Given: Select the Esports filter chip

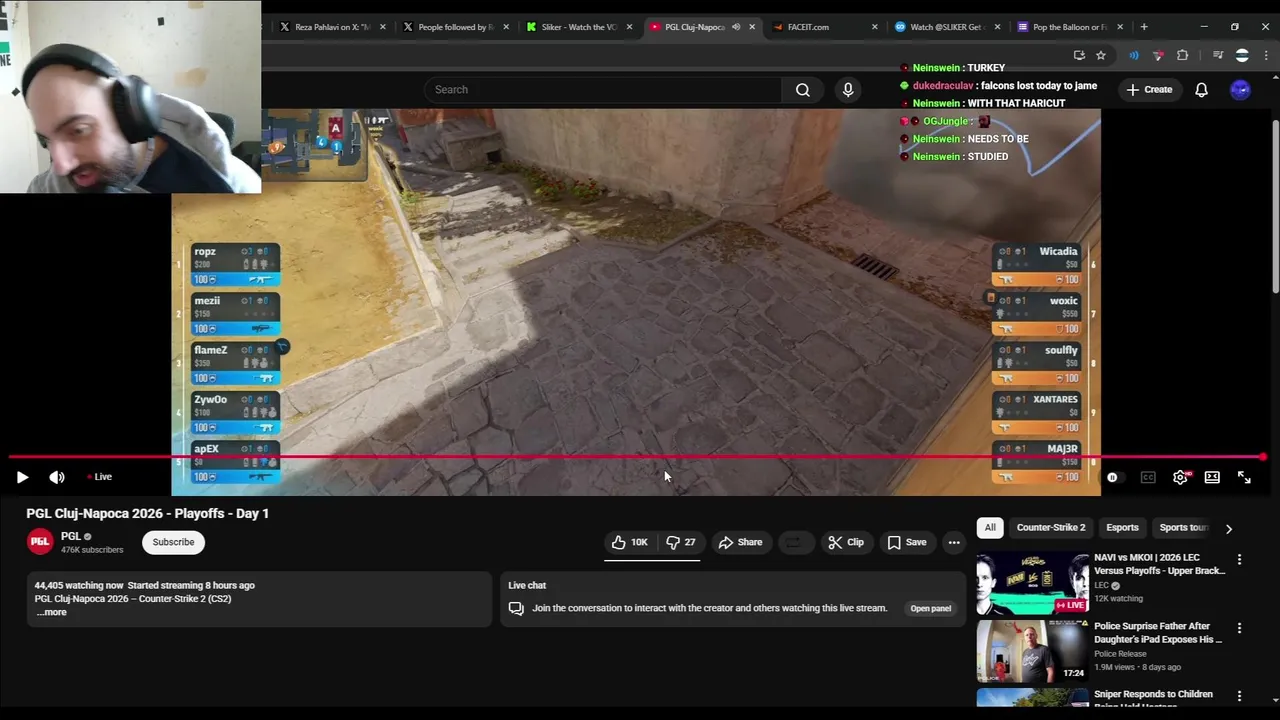Looking at the screenshot, I should (x=1122, y=528).
